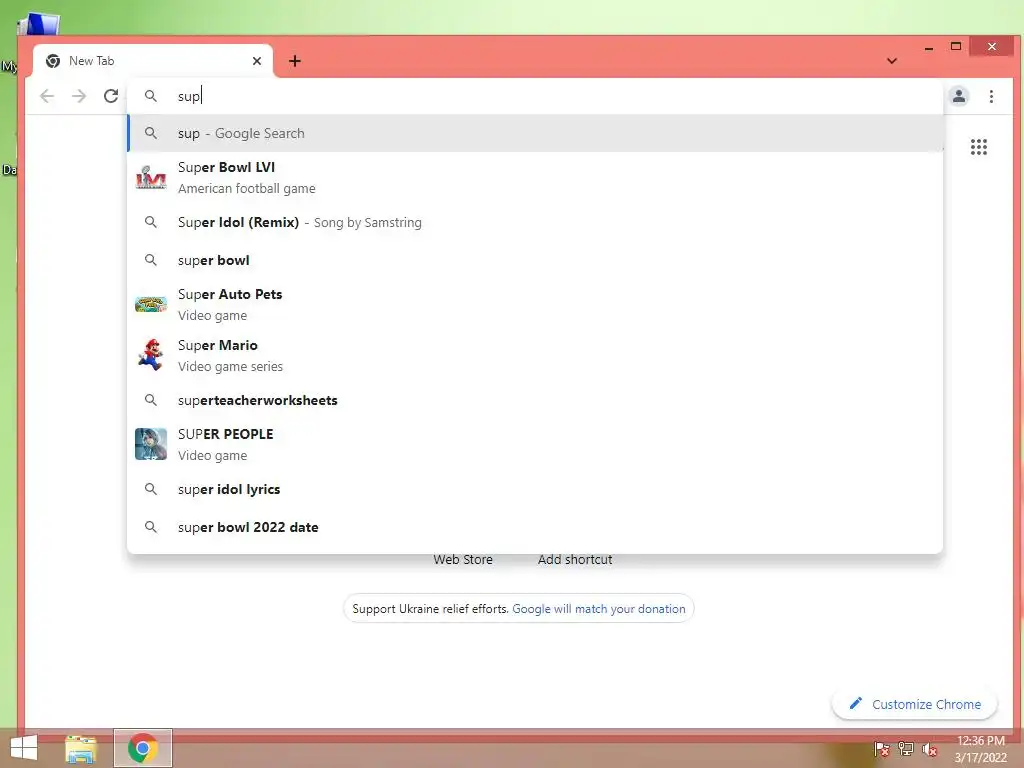Choose the Super Auto Pets suggestion

tap(536, 304)
